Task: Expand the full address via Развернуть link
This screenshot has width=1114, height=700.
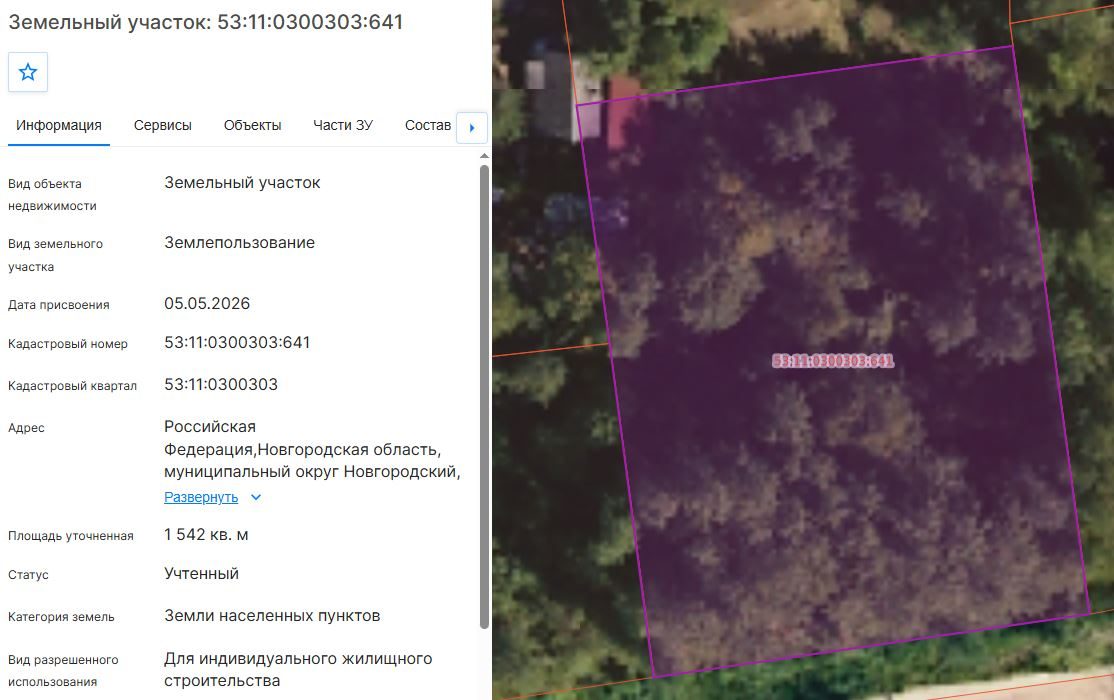Action: tap(201, 497)
